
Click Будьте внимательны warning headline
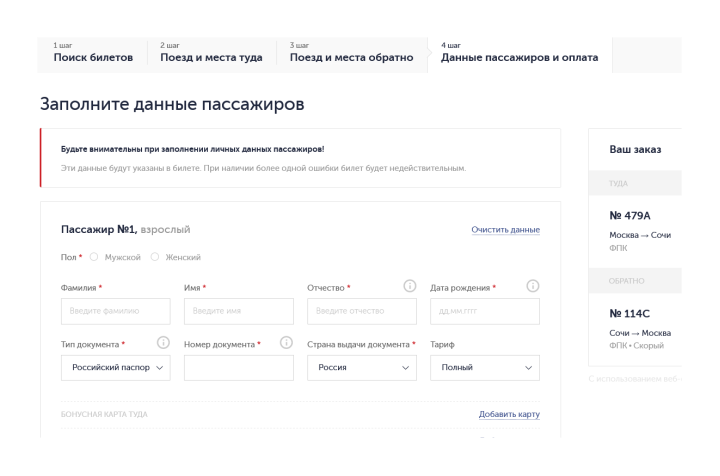[192, 149]
